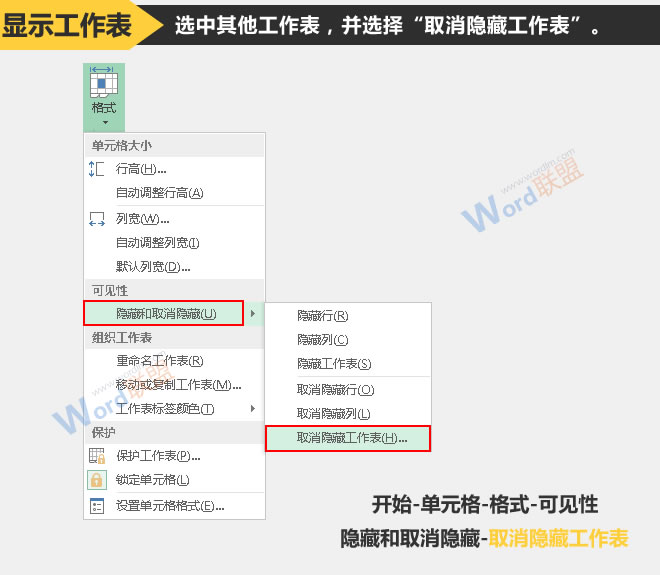660x575 pixels.
Task: Click the 锁定单元格 padlock icon
Action: (x=97, y=480)
